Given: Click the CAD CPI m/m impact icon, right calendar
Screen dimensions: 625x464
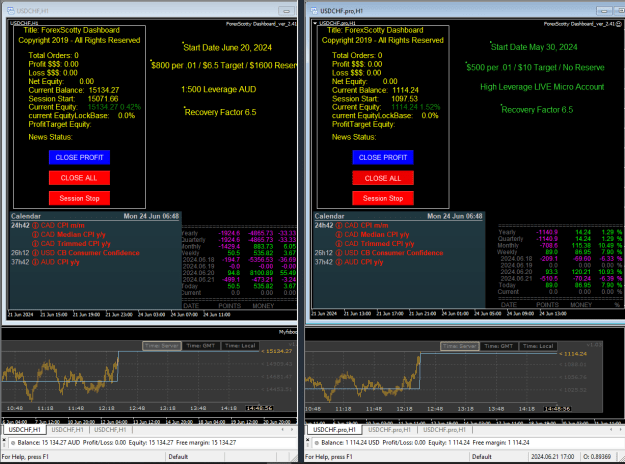Looking at the screenshot, I should click(339, 226).
